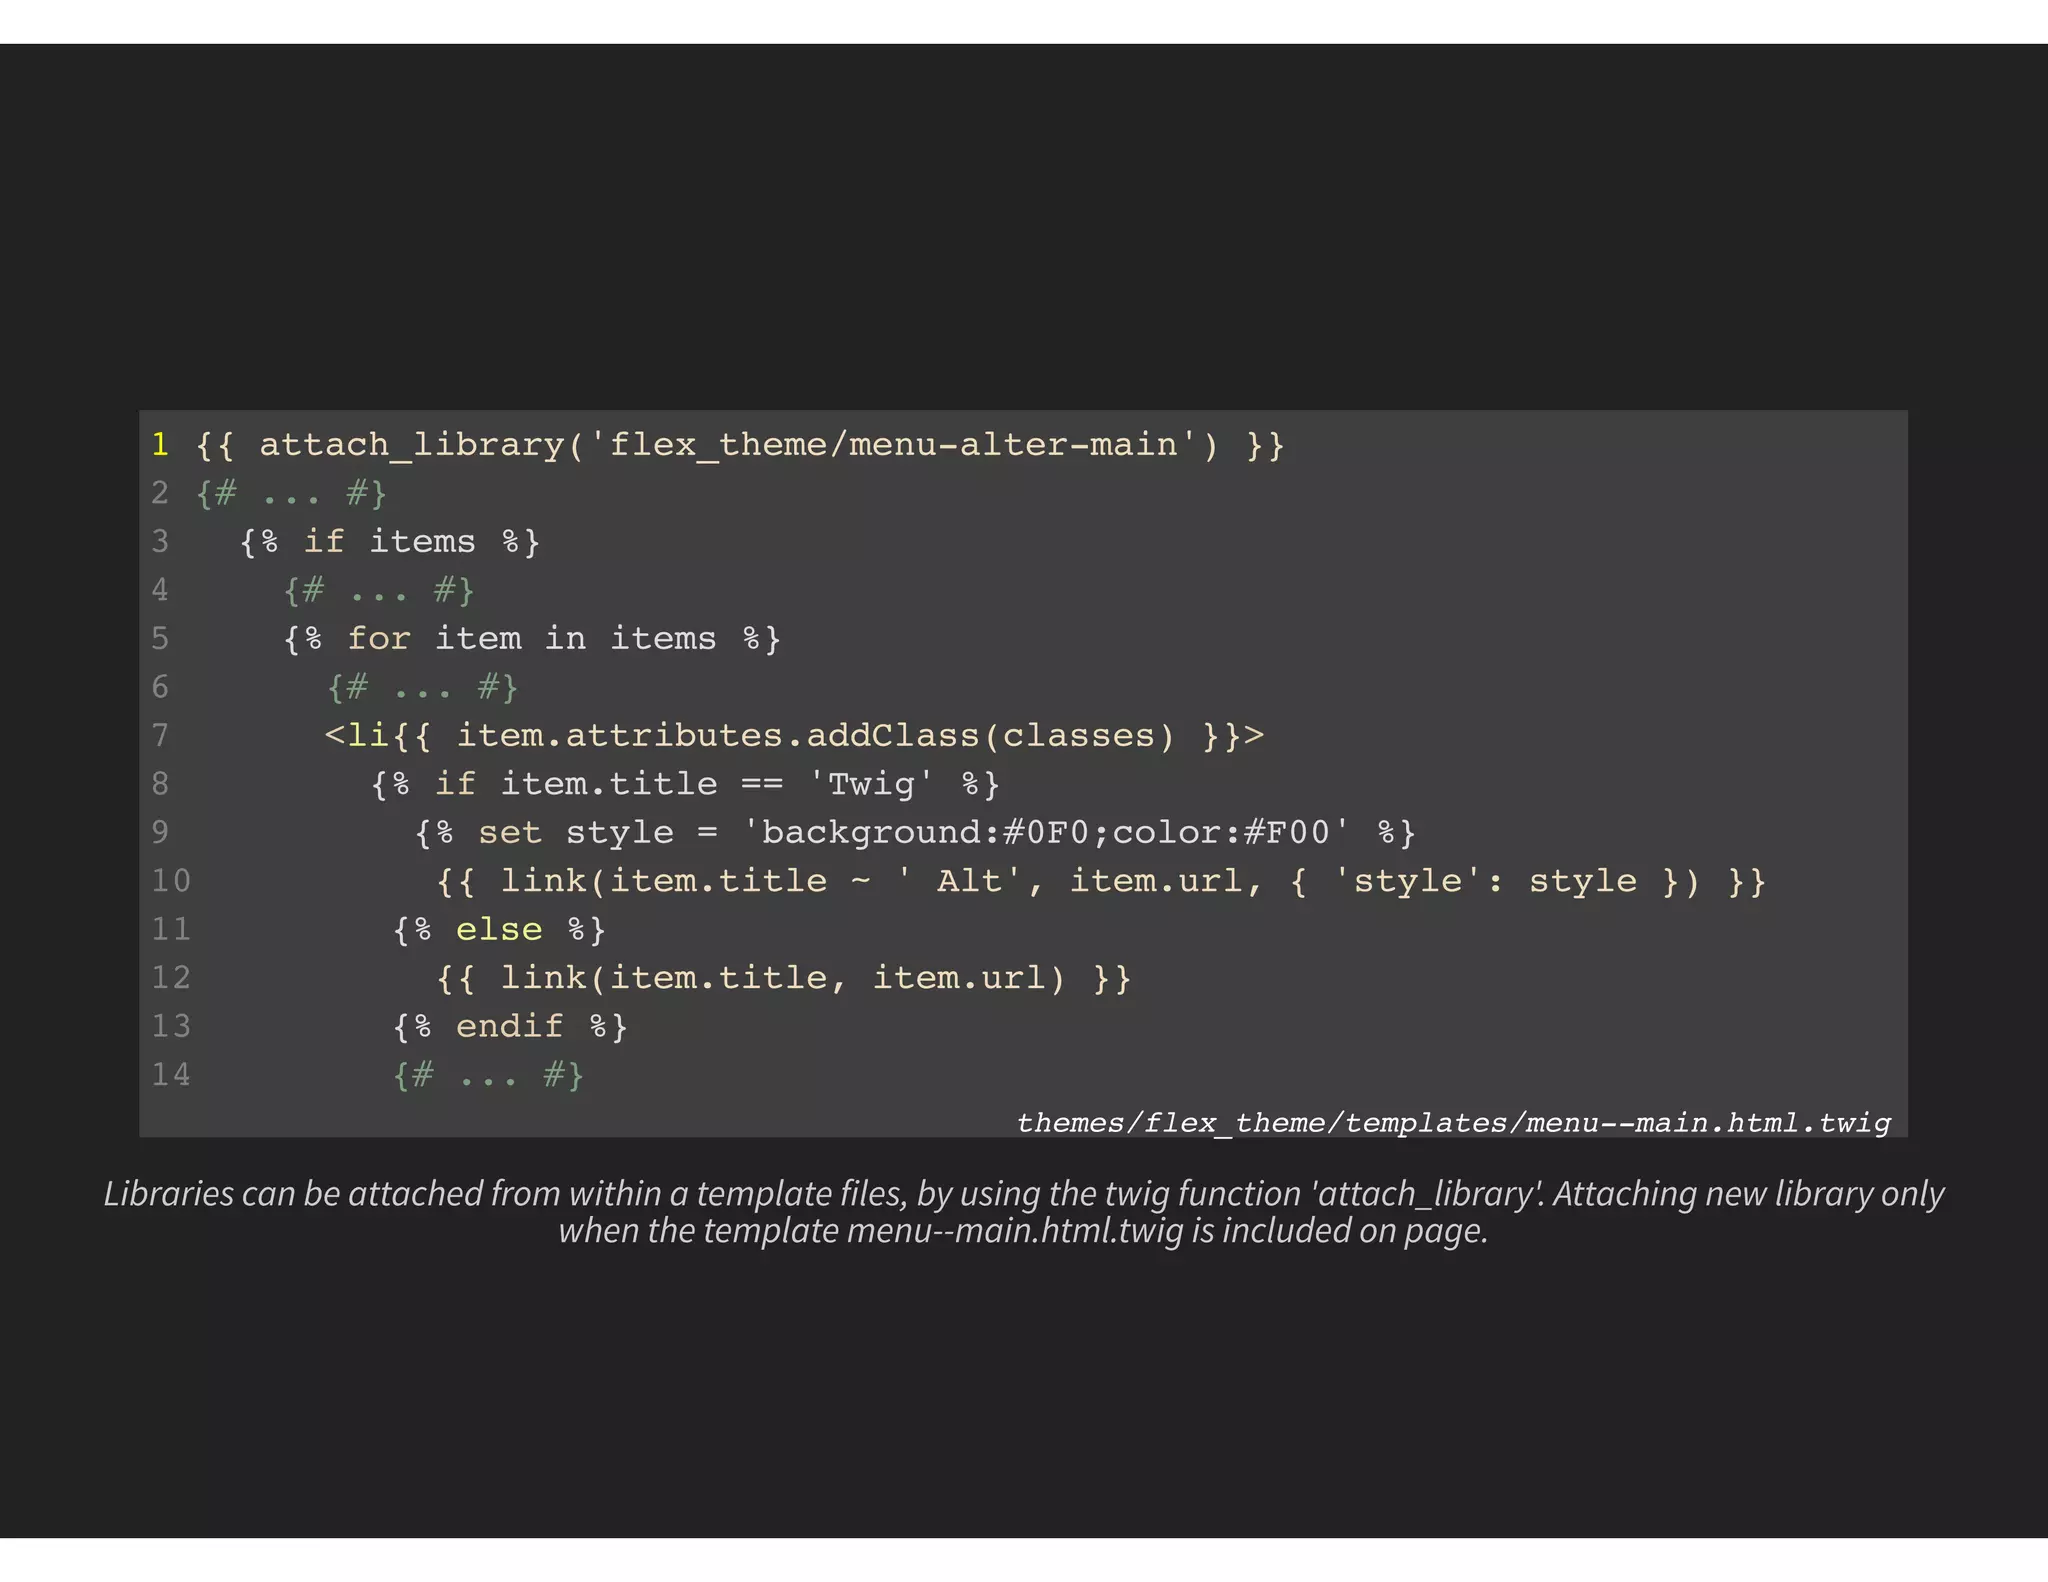Click line number 14

(171, 1074)
